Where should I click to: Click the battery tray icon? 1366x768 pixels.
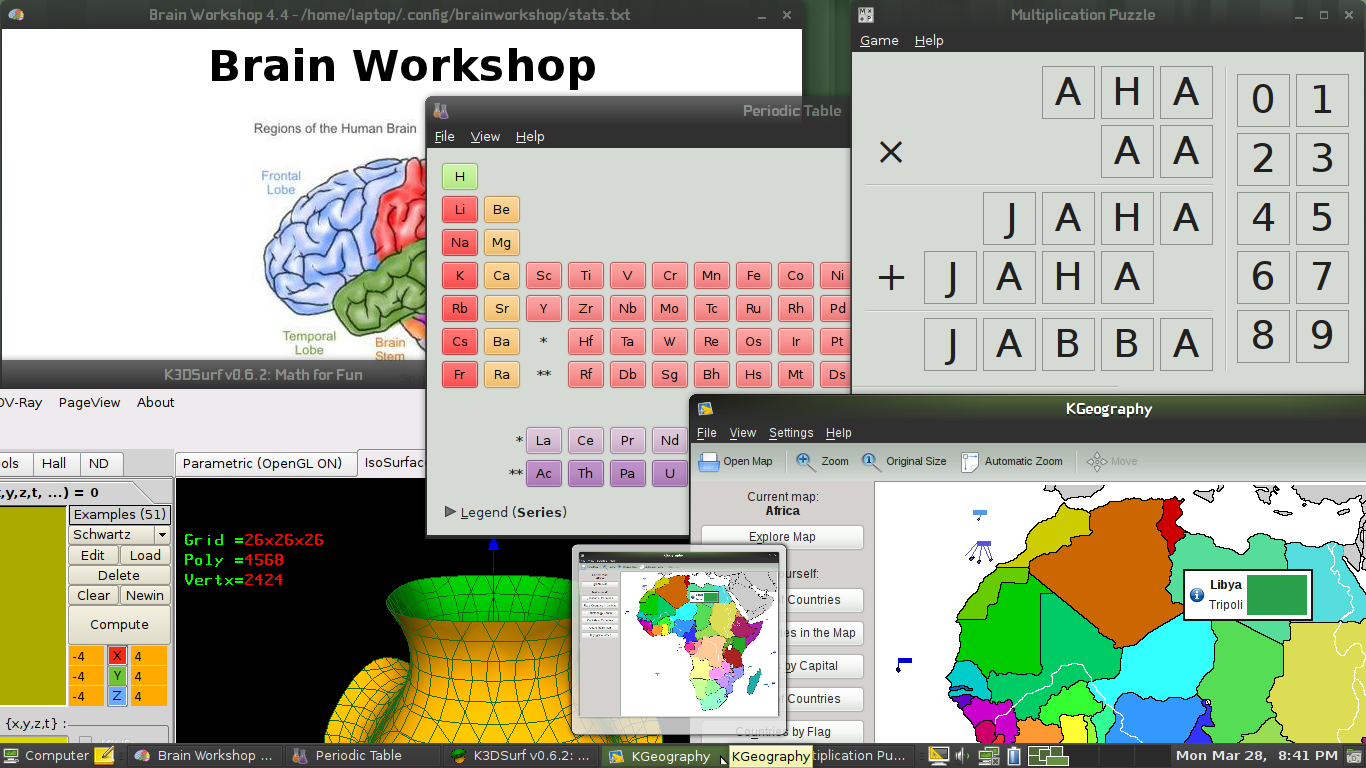[1013, 756]
